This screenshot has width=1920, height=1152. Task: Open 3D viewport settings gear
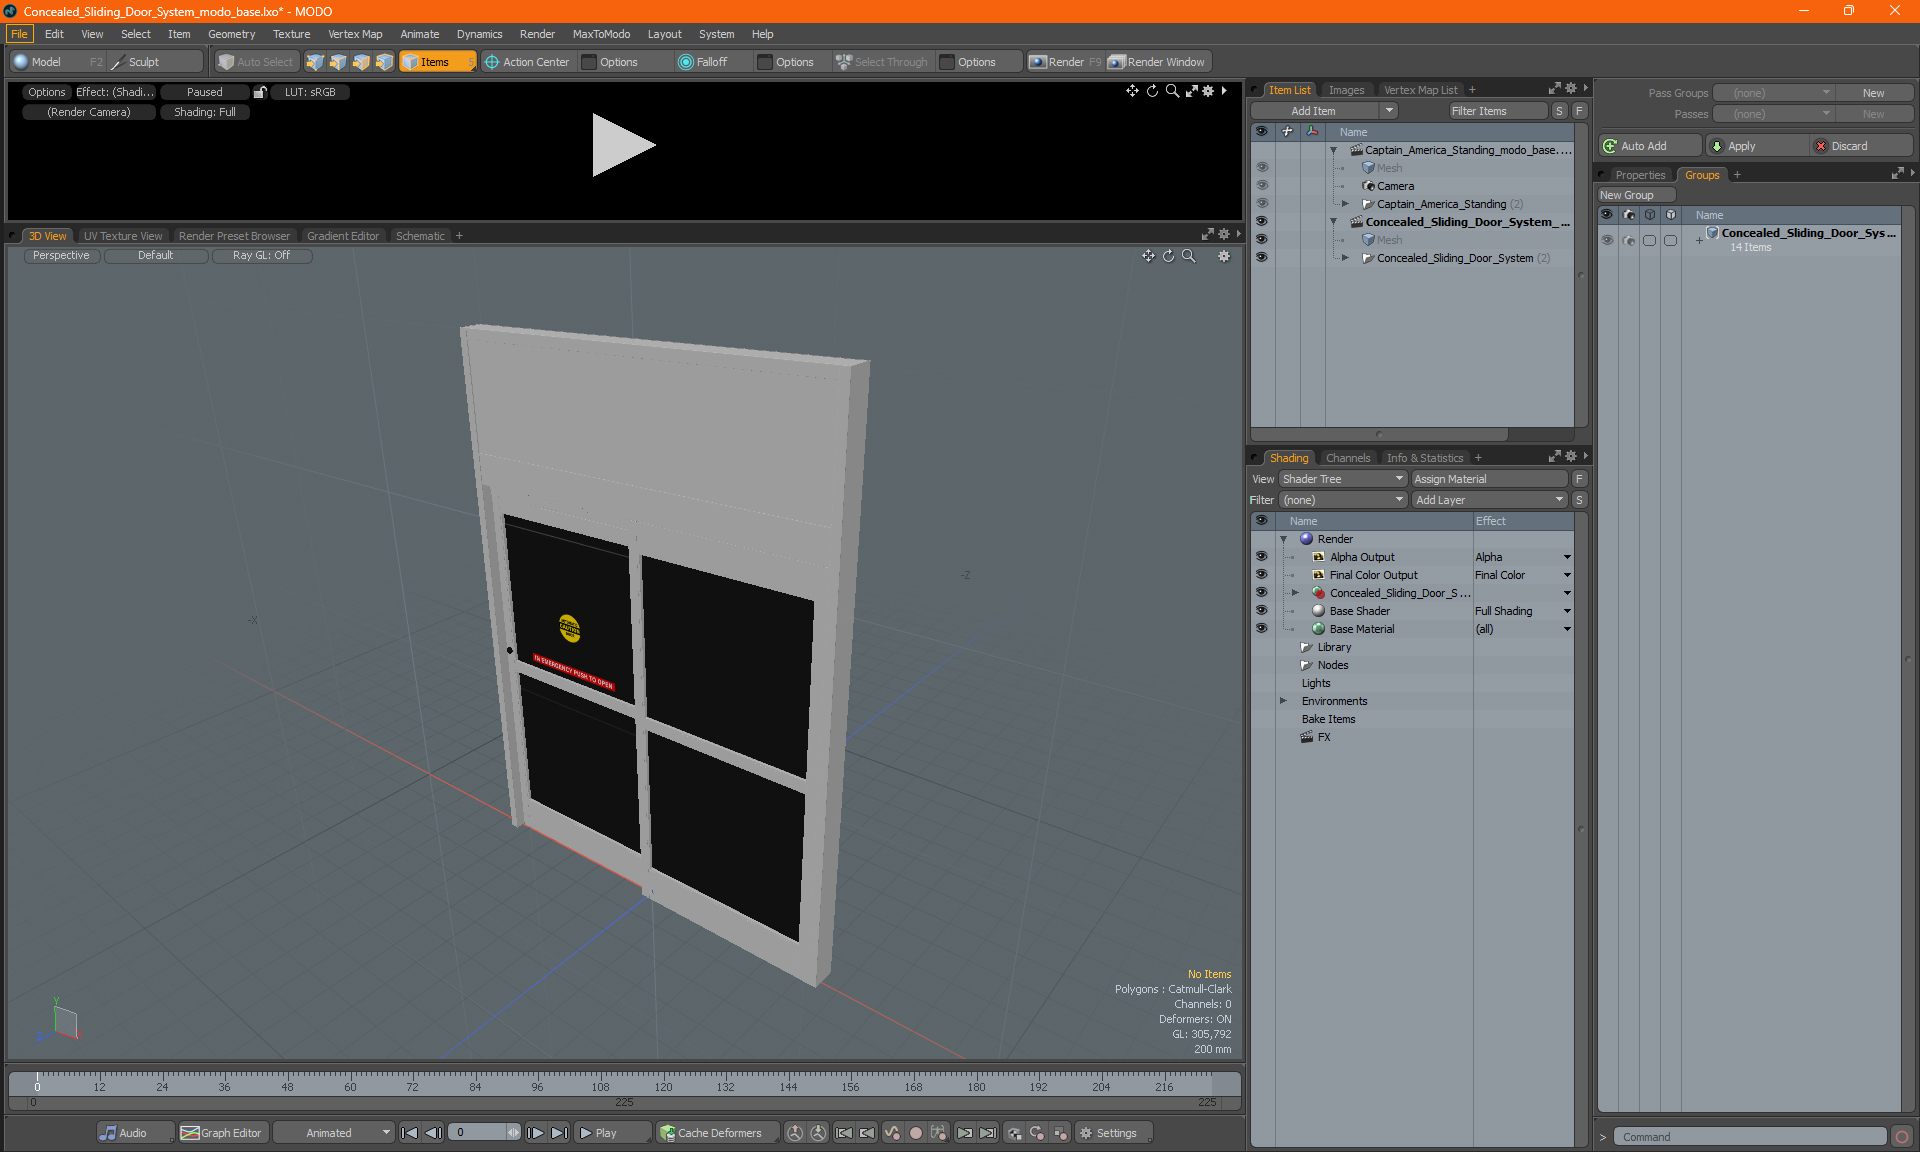pos(1223,256)
